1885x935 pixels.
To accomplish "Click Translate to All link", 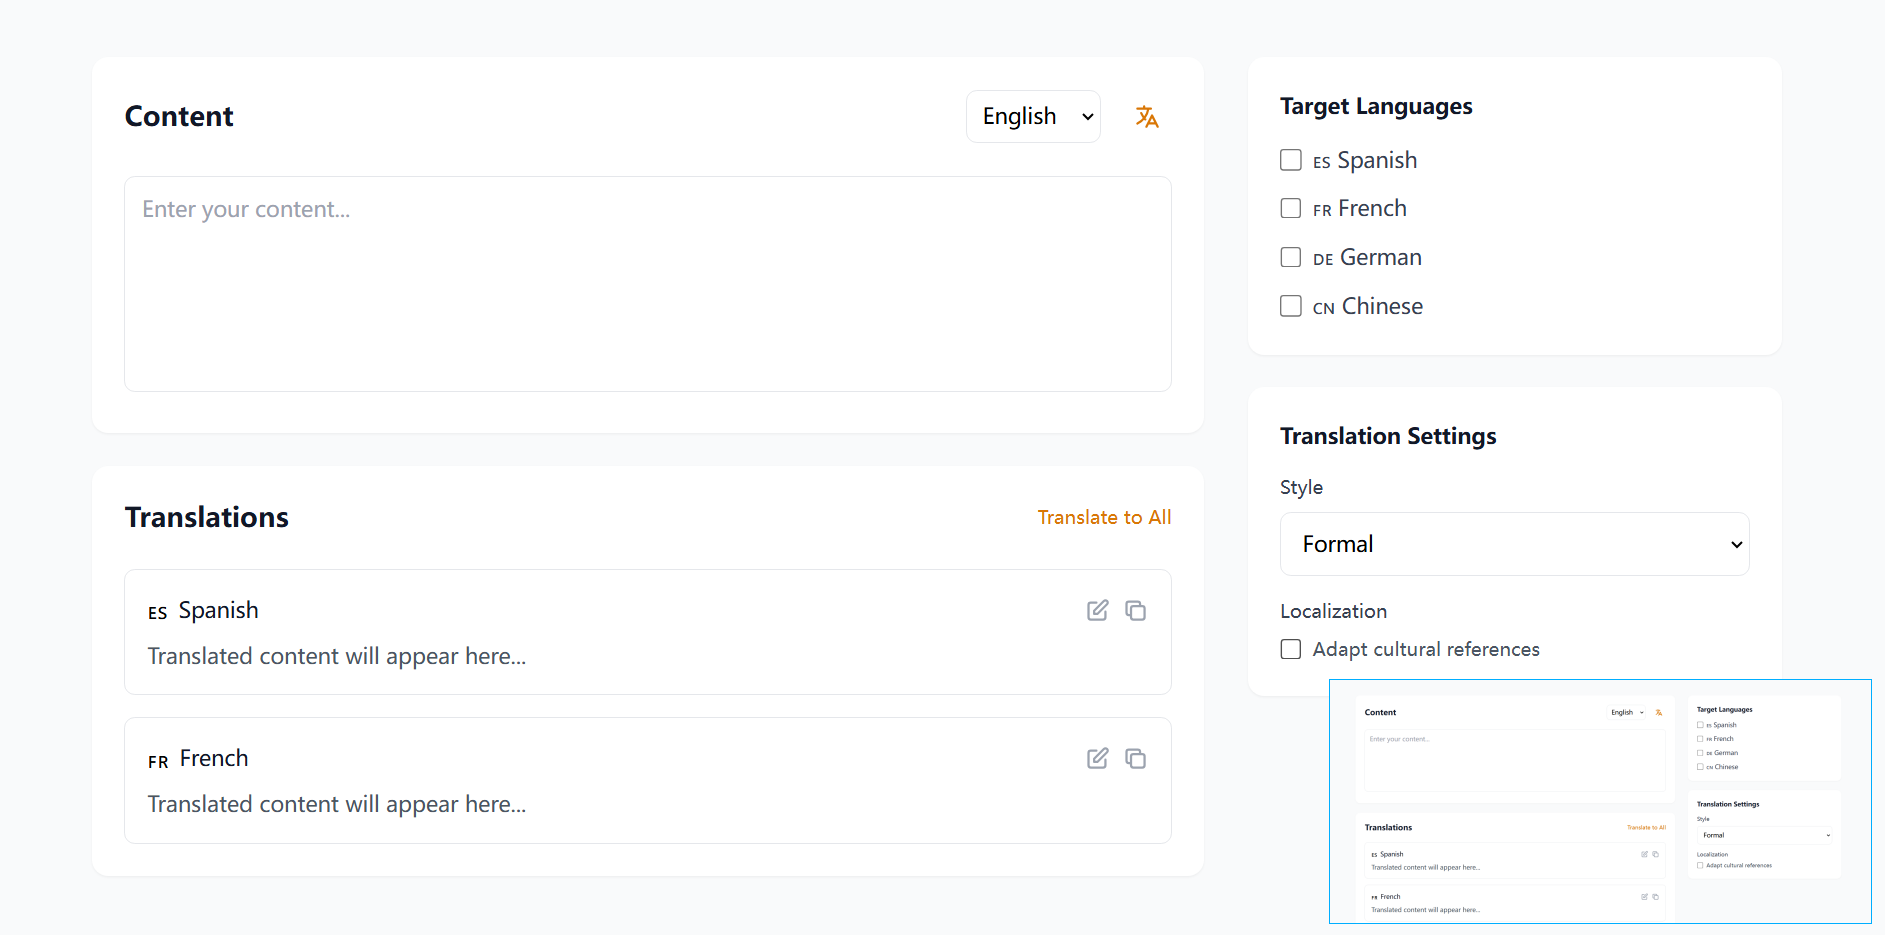I will coord(1104,517).
